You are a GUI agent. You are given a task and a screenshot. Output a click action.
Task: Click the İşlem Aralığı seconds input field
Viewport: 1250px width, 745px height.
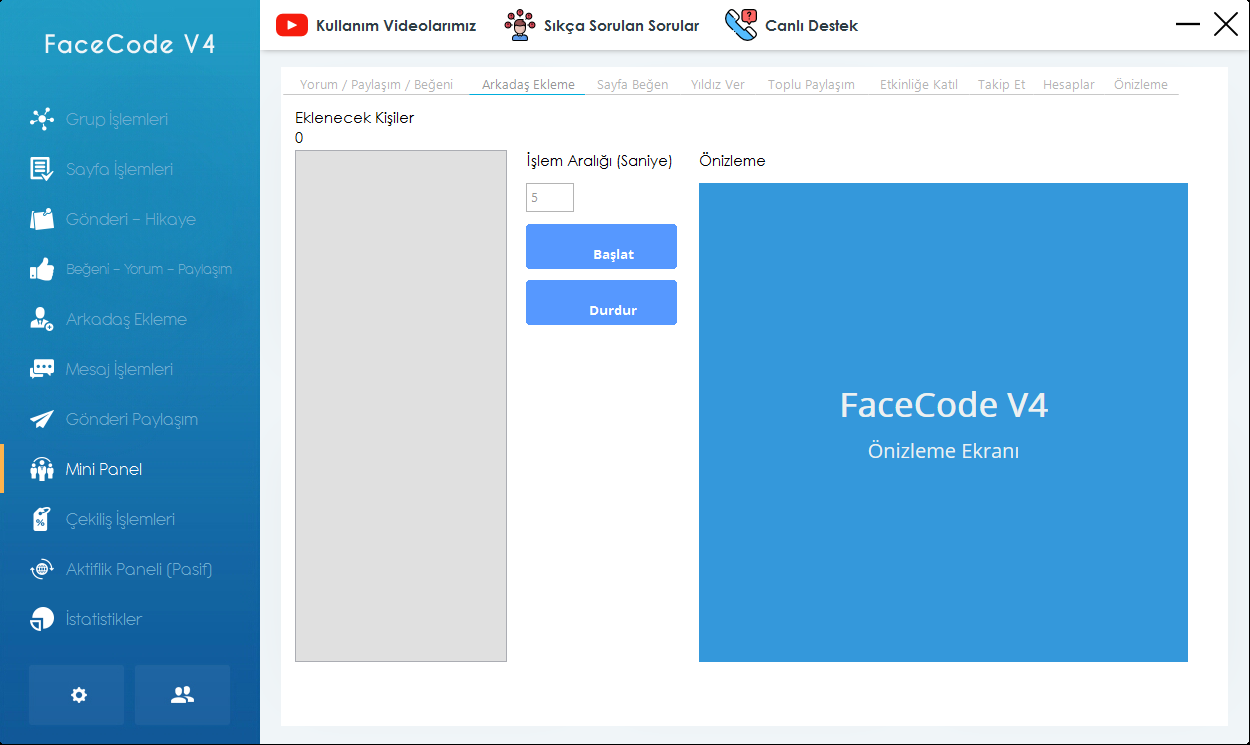tap(550, 198)
